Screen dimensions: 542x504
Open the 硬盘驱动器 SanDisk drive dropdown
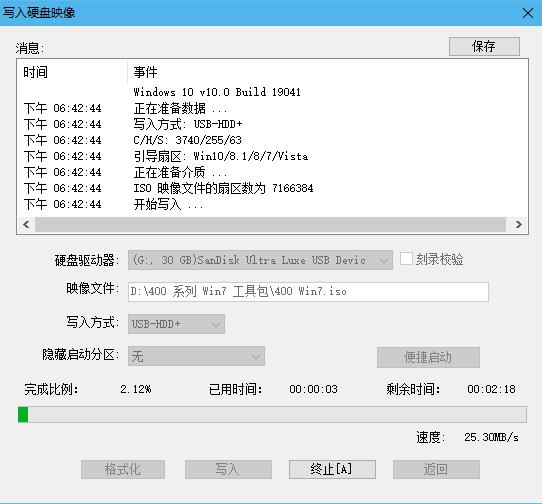[x=260, y=260]
